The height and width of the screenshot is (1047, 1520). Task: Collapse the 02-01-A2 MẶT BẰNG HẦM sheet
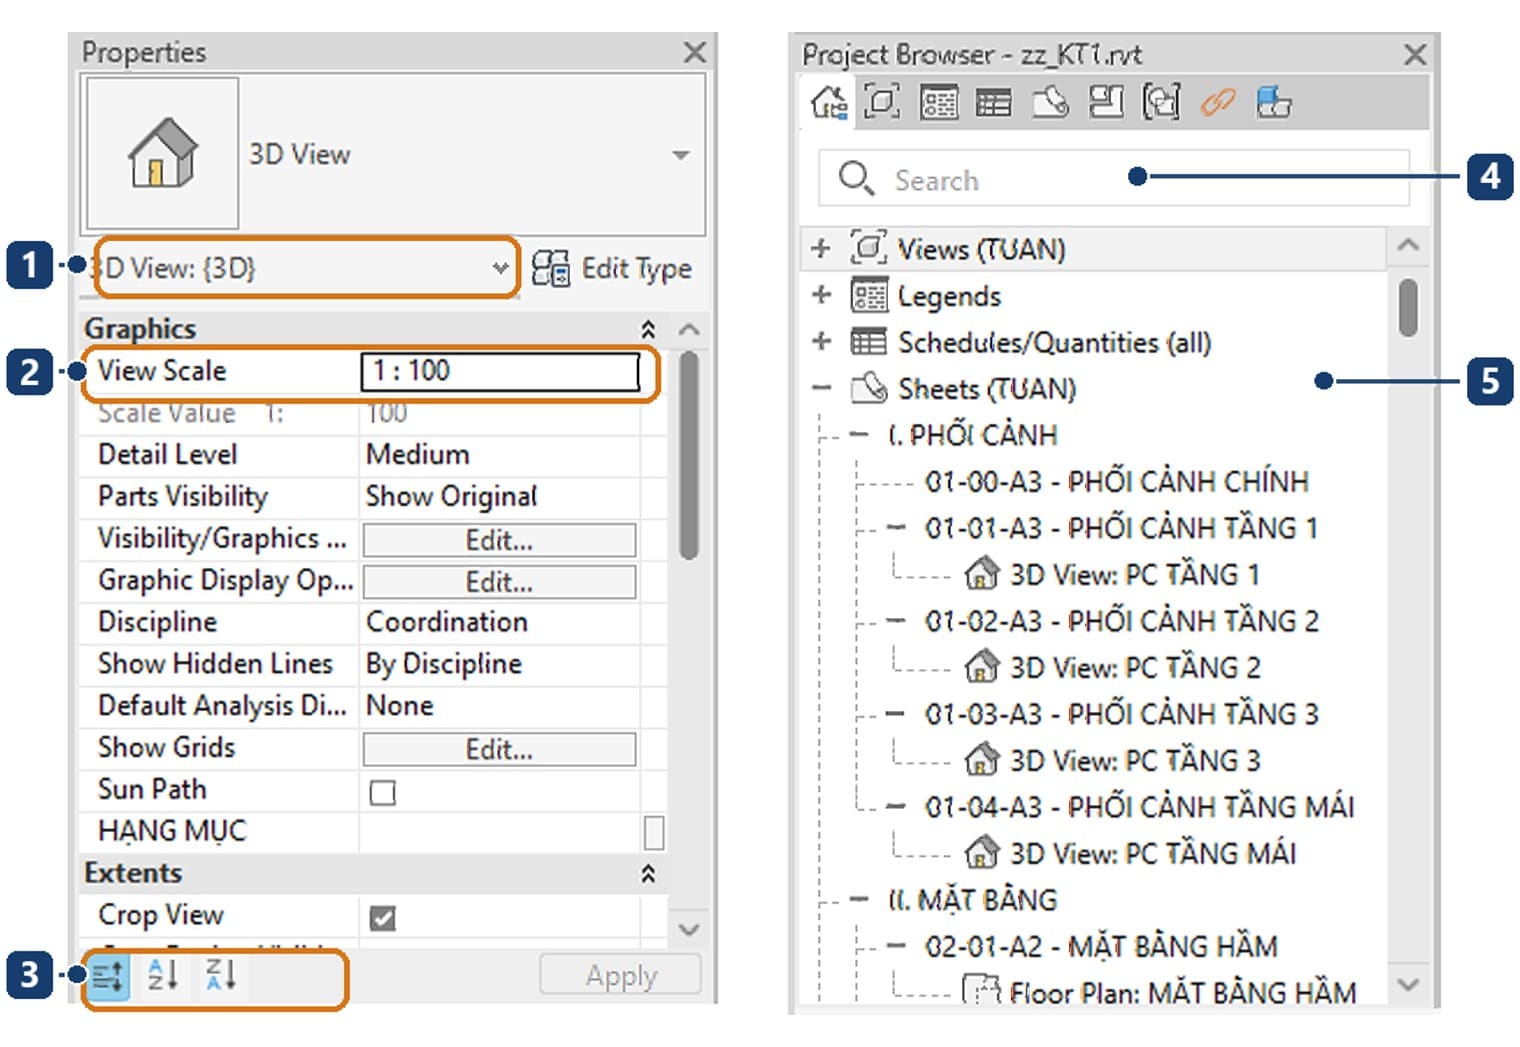click(x=896, y=945)
